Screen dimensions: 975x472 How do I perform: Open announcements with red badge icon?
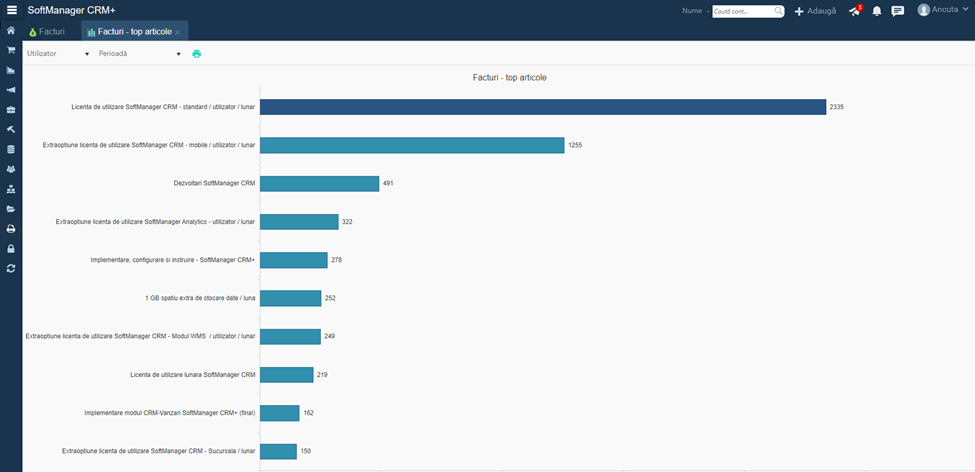tap(856, 11)
